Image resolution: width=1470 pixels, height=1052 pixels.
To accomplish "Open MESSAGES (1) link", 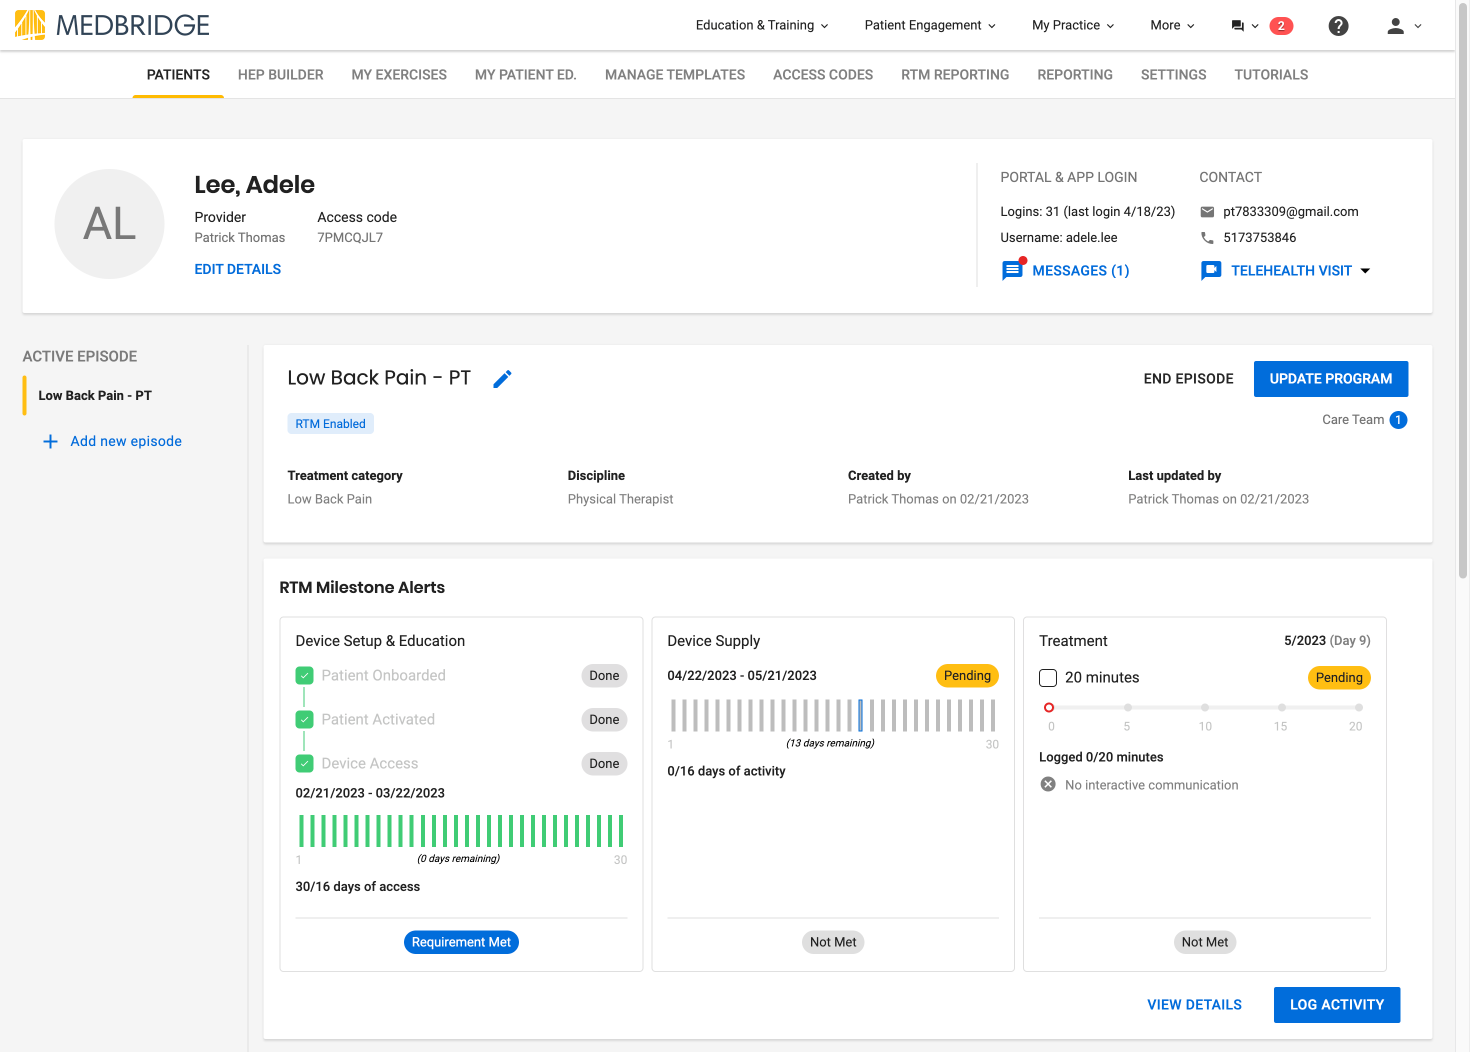I will point(1081,271).
